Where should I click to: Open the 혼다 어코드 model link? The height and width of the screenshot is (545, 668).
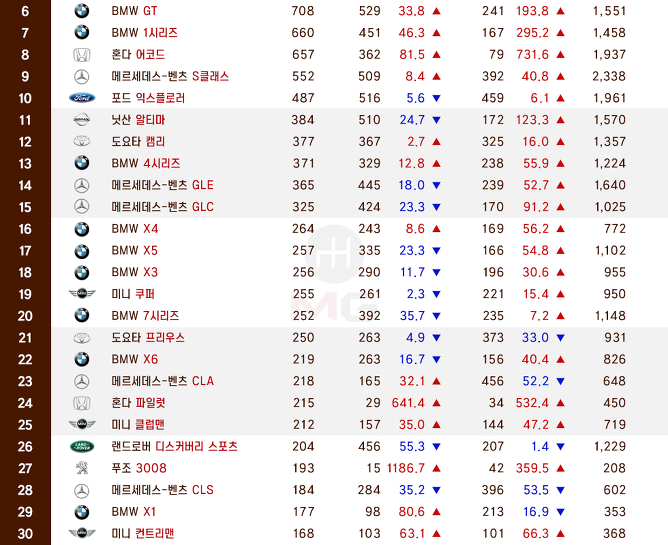pos(138,55)
